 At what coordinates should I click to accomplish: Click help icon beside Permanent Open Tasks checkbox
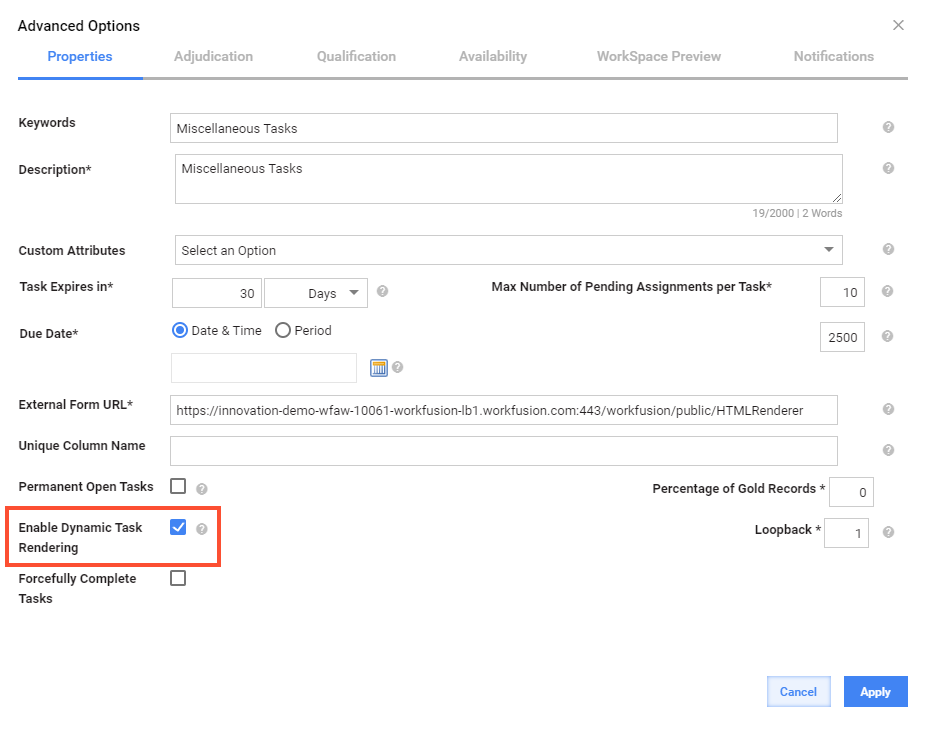[201, 489]
